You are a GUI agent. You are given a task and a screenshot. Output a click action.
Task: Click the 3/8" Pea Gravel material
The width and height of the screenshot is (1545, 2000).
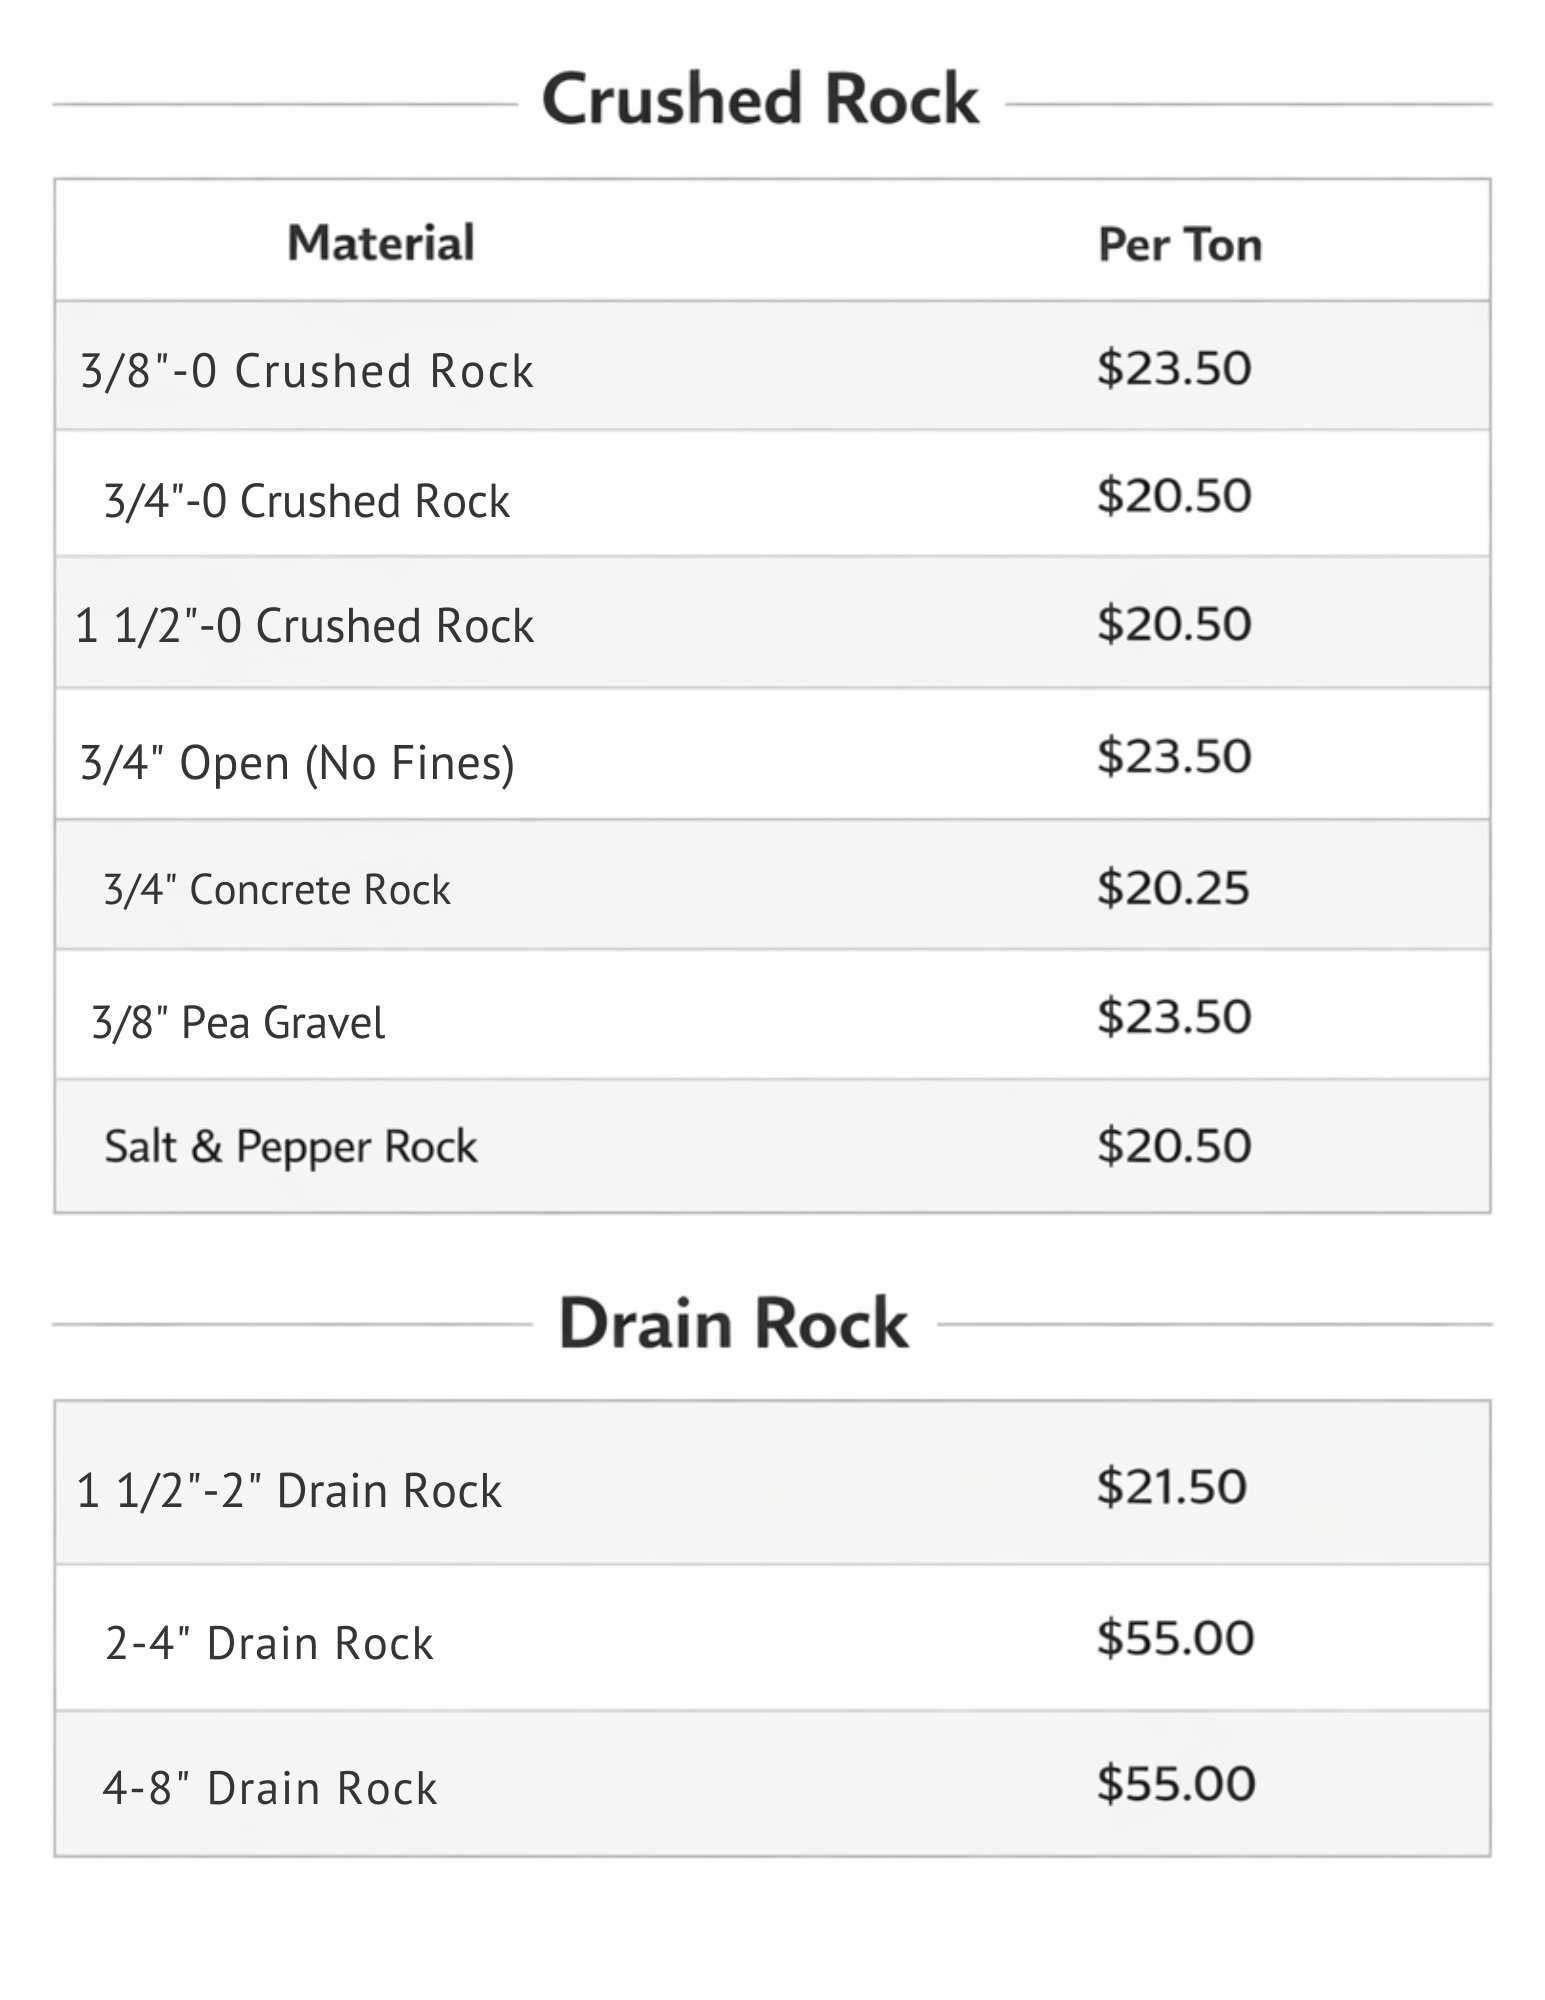(238, 1022)
